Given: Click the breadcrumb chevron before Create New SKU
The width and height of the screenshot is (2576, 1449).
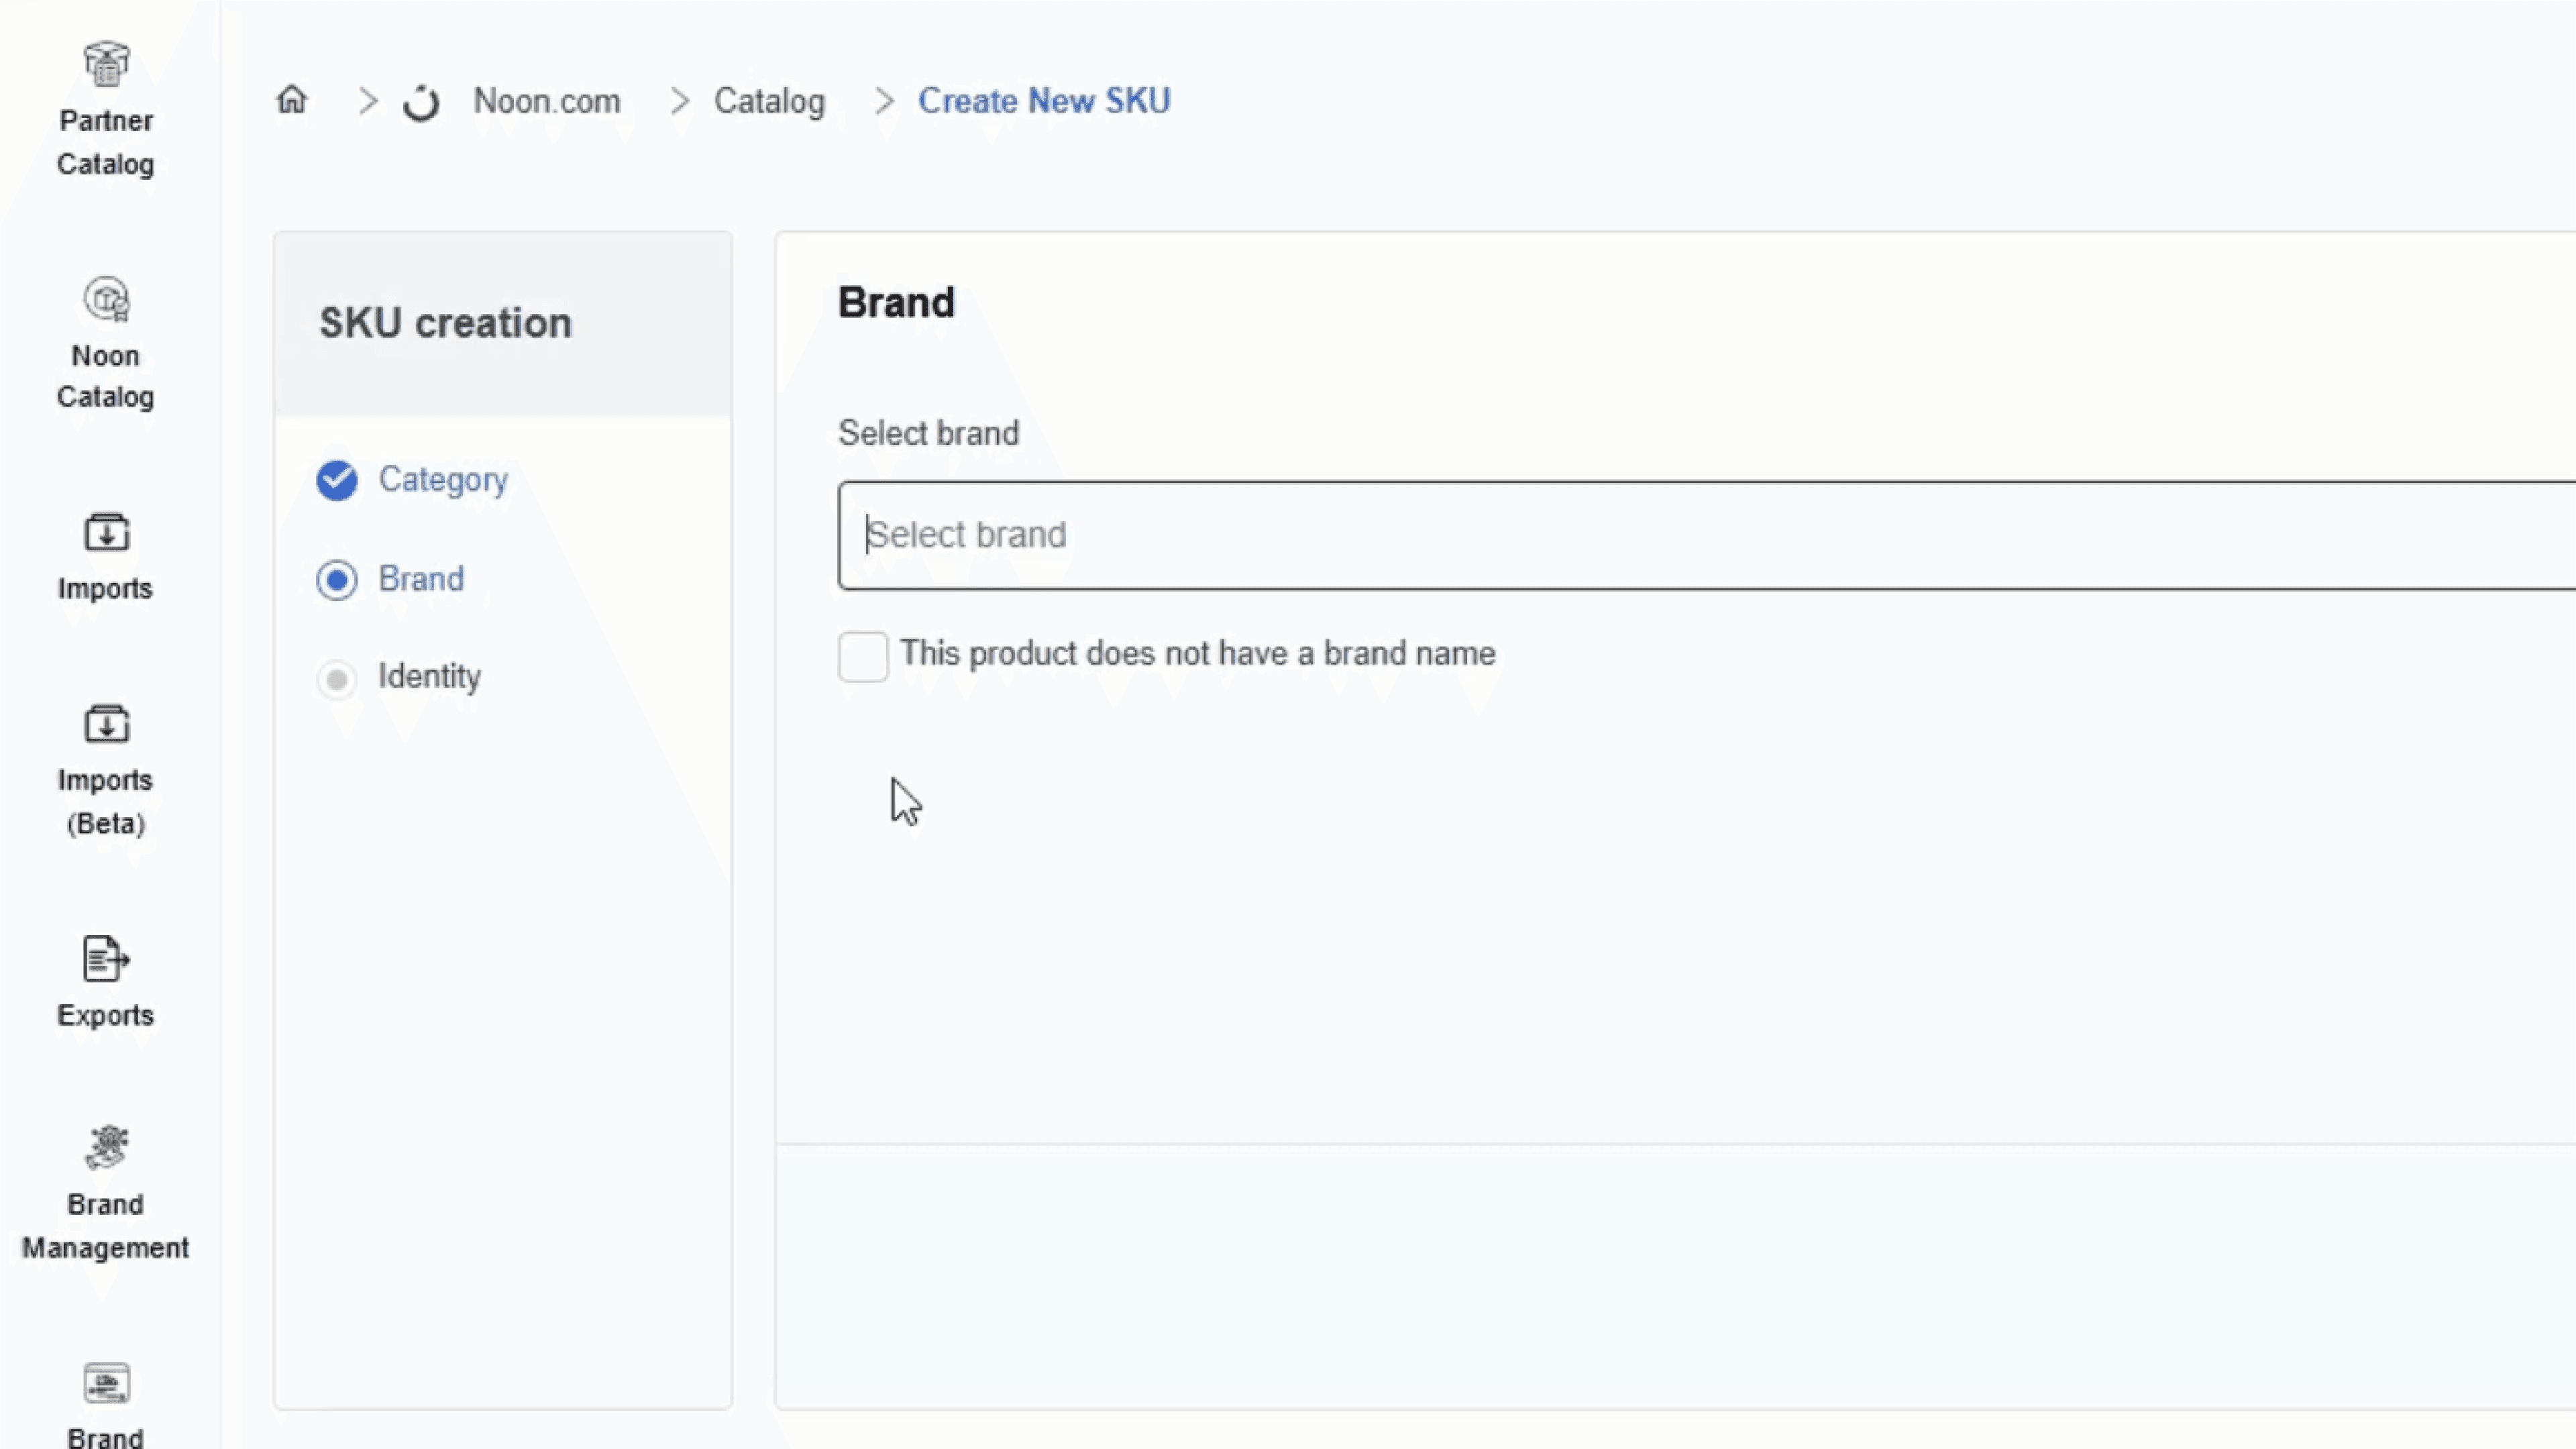Looking at the screenshot, I should click(884, 101).
